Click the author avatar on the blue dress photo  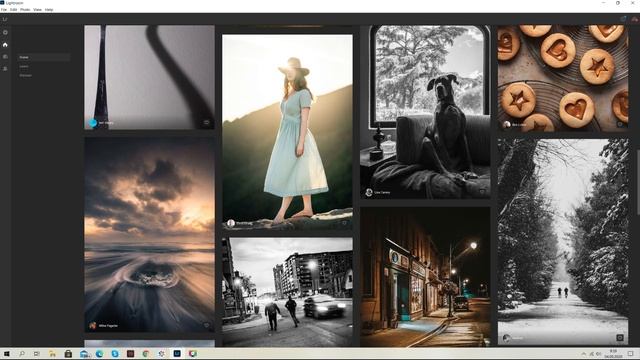click(x=231, y=223)
